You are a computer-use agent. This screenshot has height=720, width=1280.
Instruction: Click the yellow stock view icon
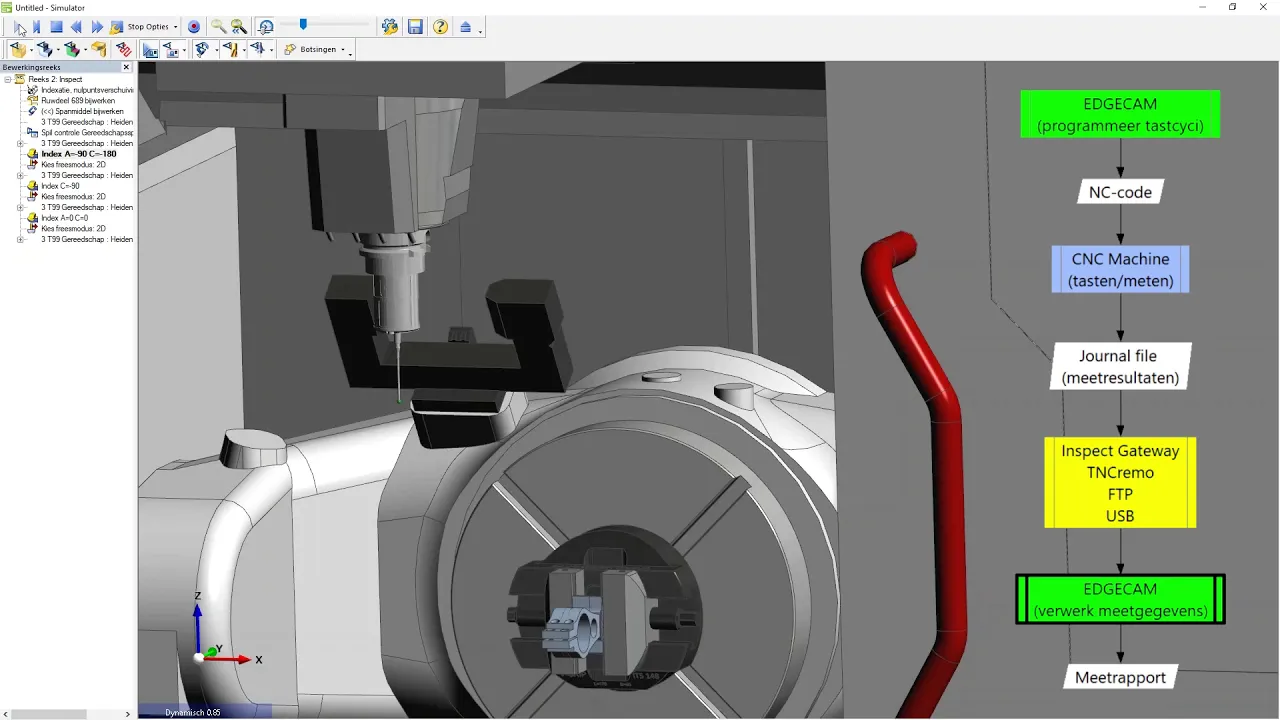[19, 49]
